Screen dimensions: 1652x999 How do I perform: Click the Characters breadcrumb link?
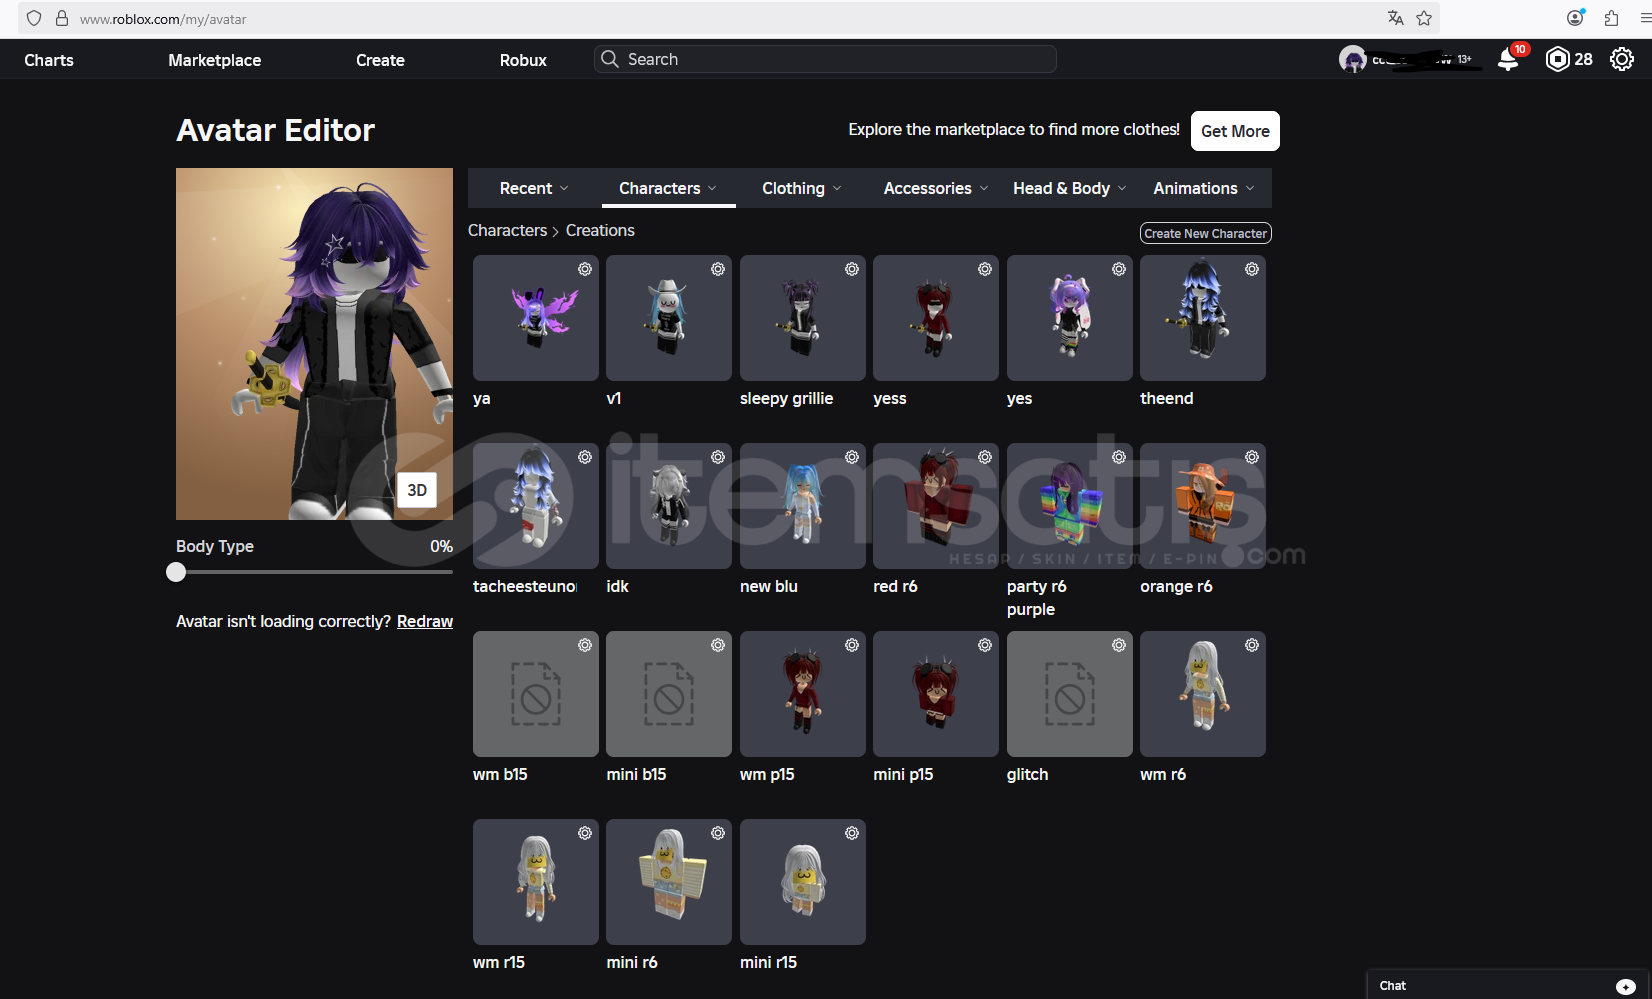click(x=507, y=230)
